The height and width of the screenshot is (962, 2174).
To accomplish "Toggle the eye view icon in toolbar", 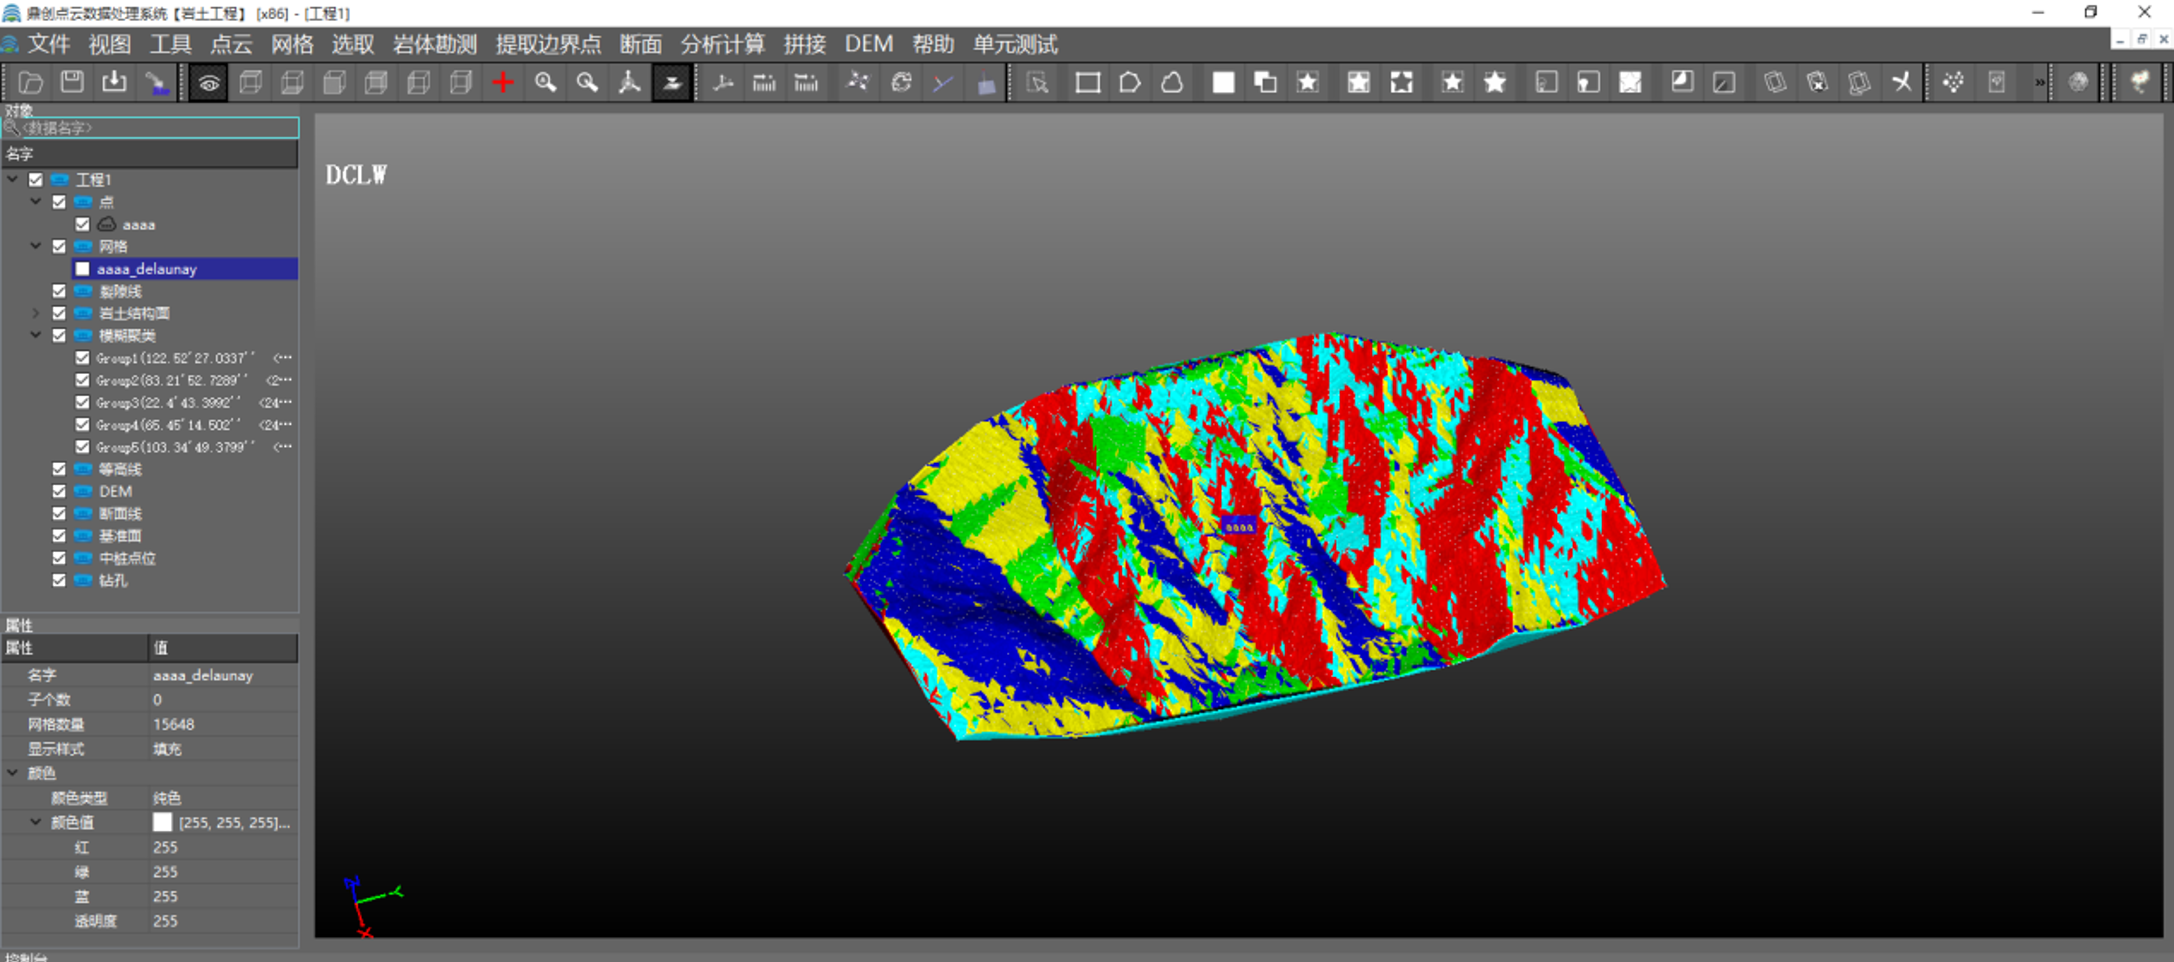I will (x=209, y=83).
